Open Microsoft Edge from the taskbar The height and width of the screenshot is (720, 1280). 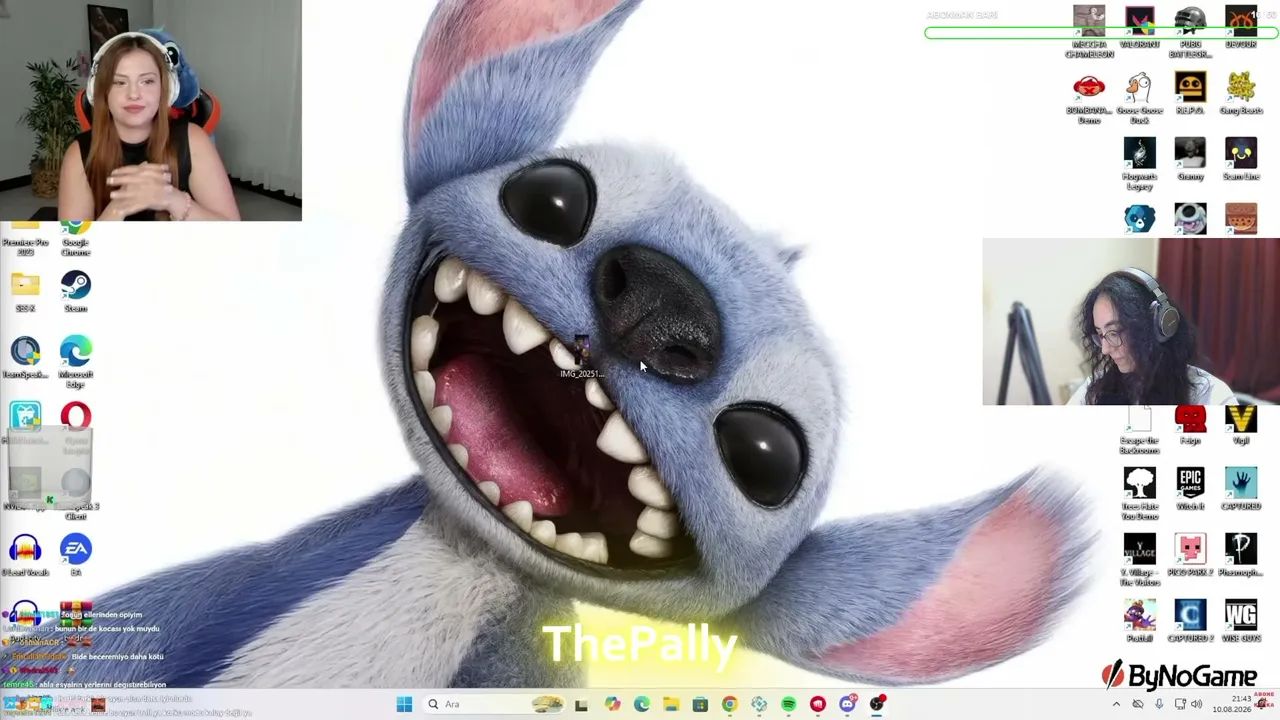tap(641, 704)
